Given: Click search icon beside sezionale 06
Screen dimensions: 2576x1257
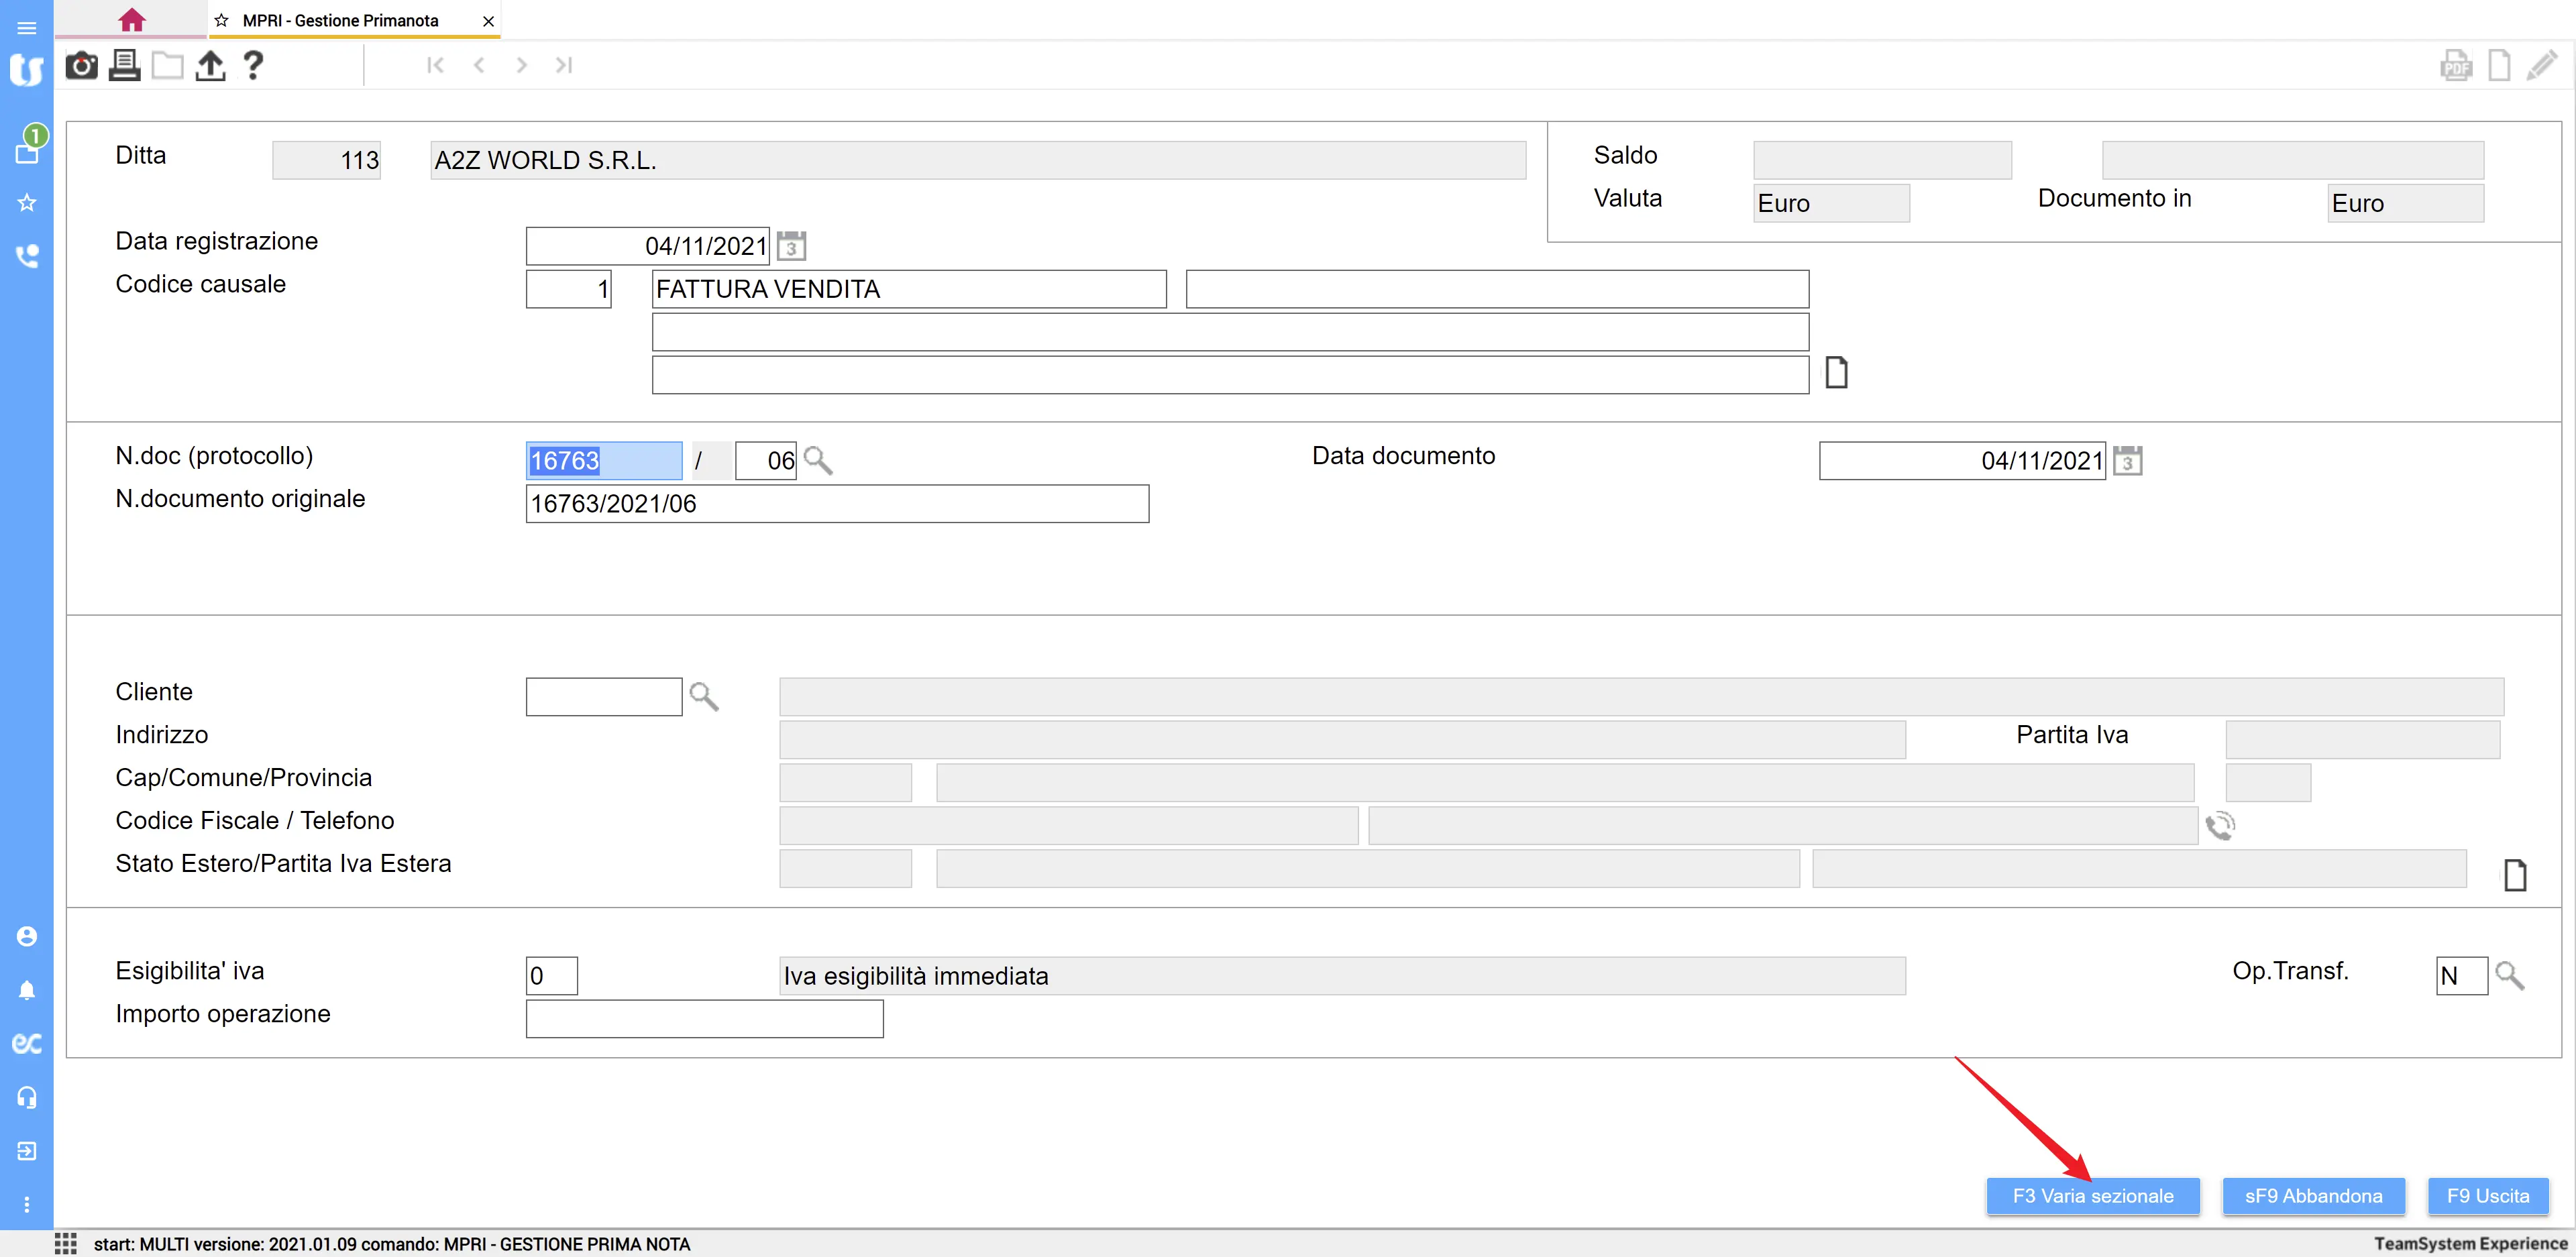Looking at the screenshot, I should [818, 460].
